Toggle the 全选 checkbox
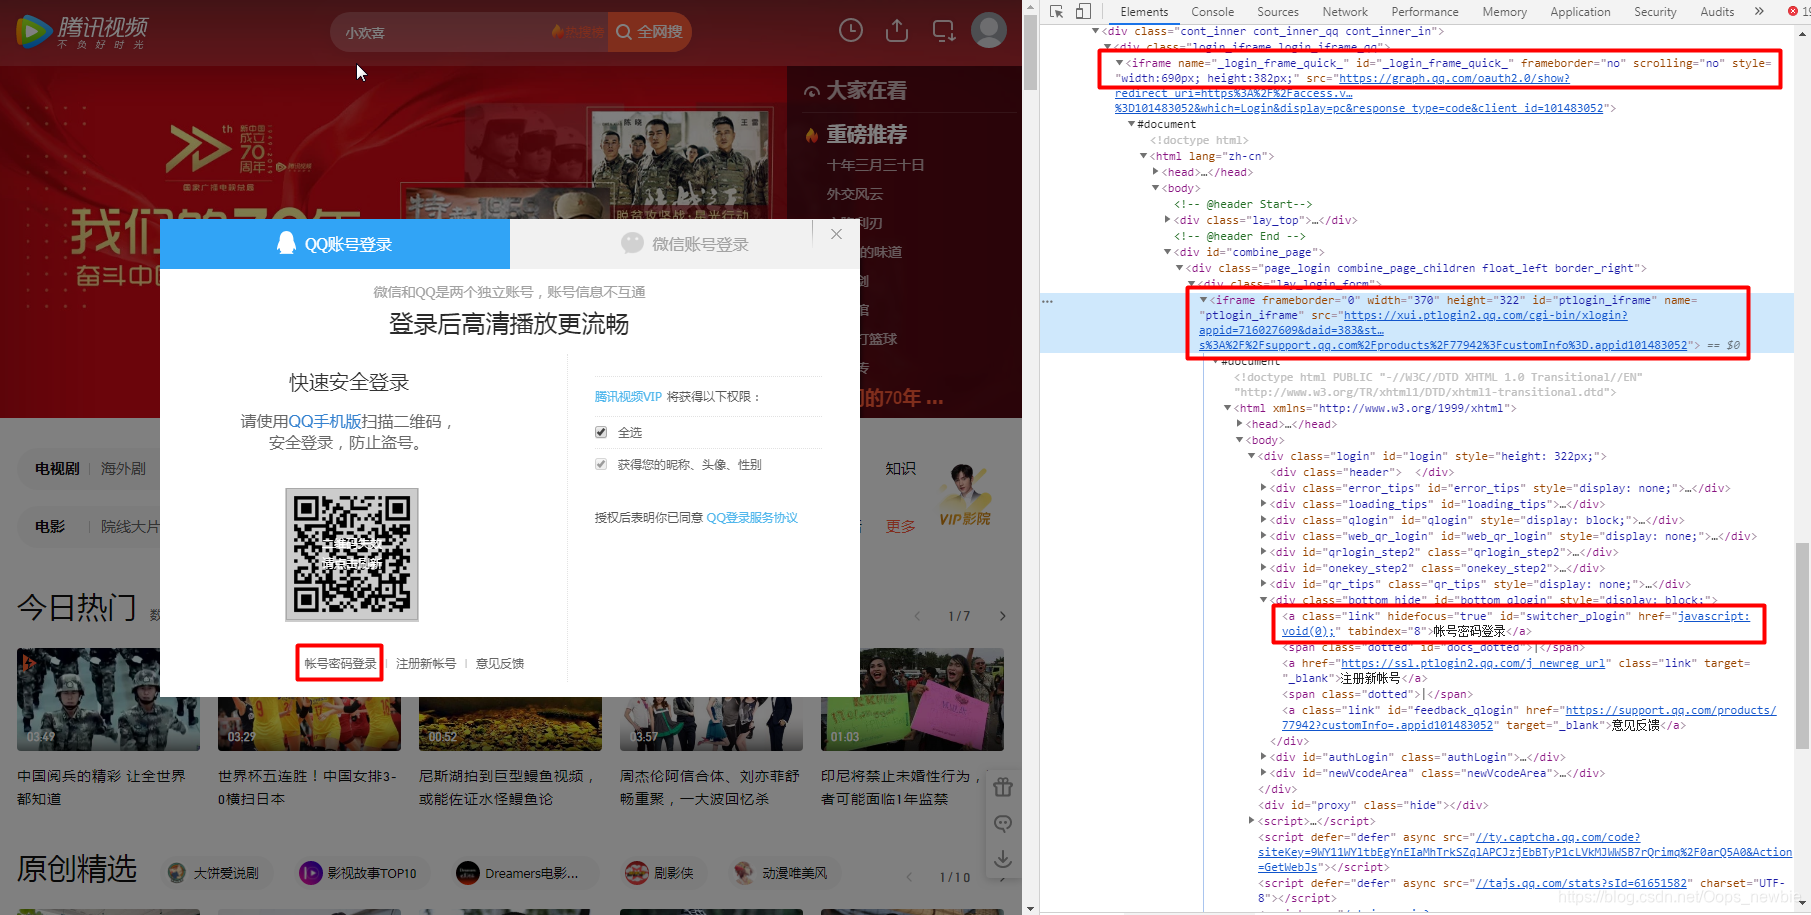 click(601, 432)
